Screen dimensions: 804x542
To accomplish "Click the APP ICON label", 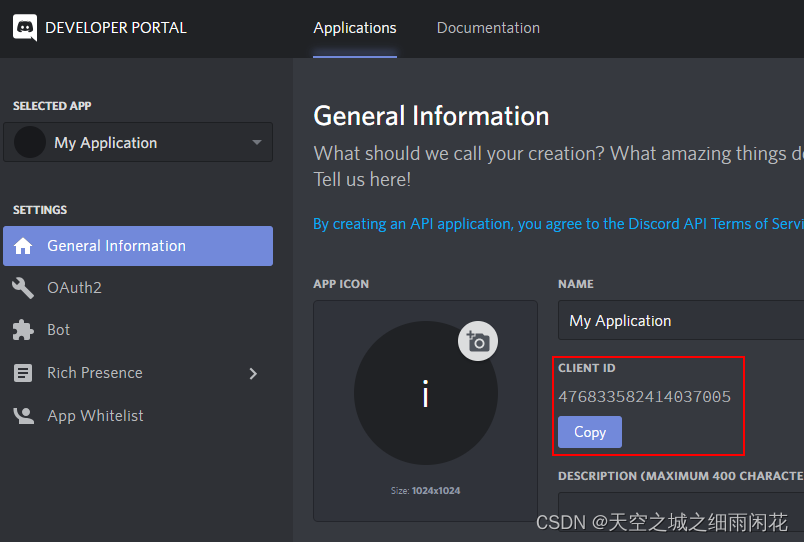I will (x=341, y=284).
